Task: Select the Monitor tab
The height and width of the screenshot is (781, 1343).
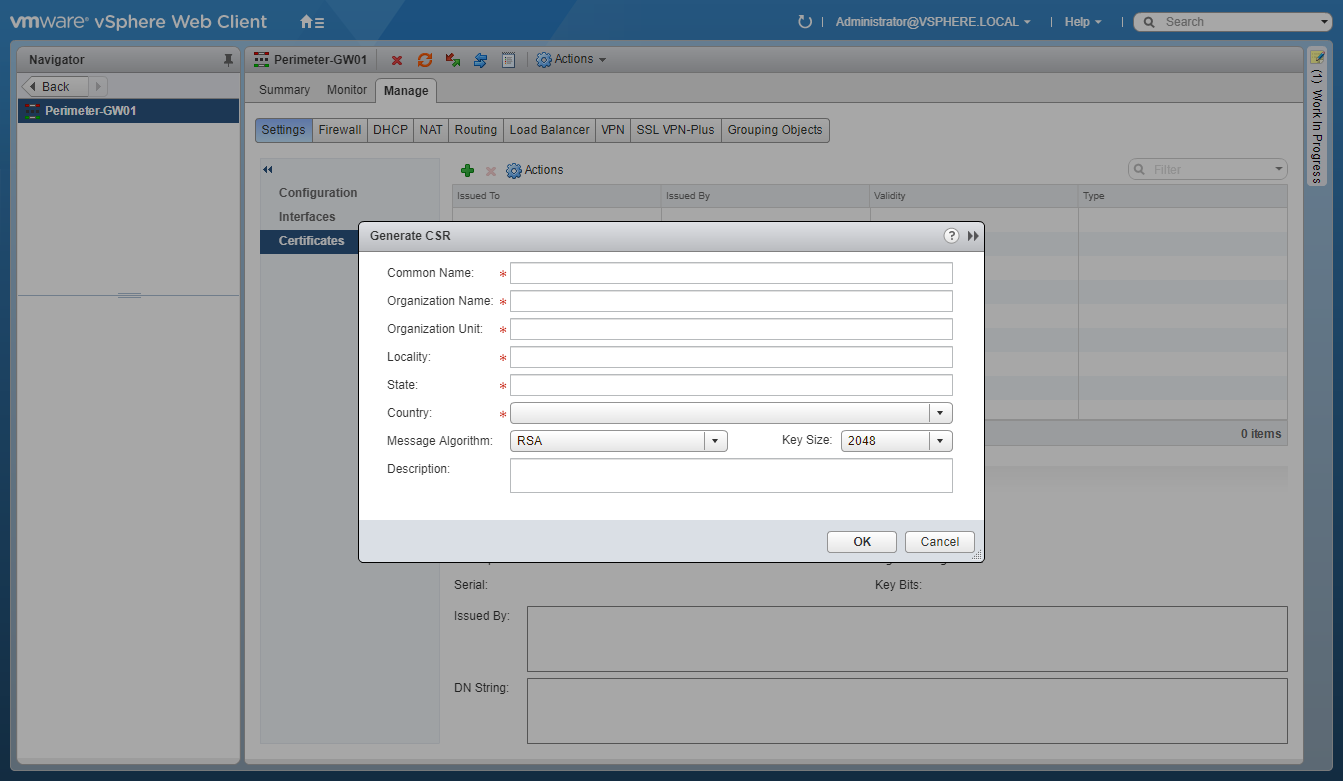Action: 347,90
